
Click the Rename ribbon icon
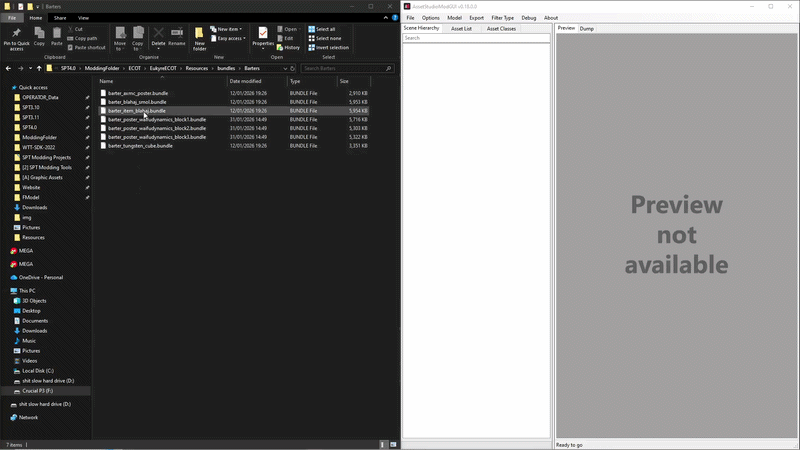click(177, 37)
